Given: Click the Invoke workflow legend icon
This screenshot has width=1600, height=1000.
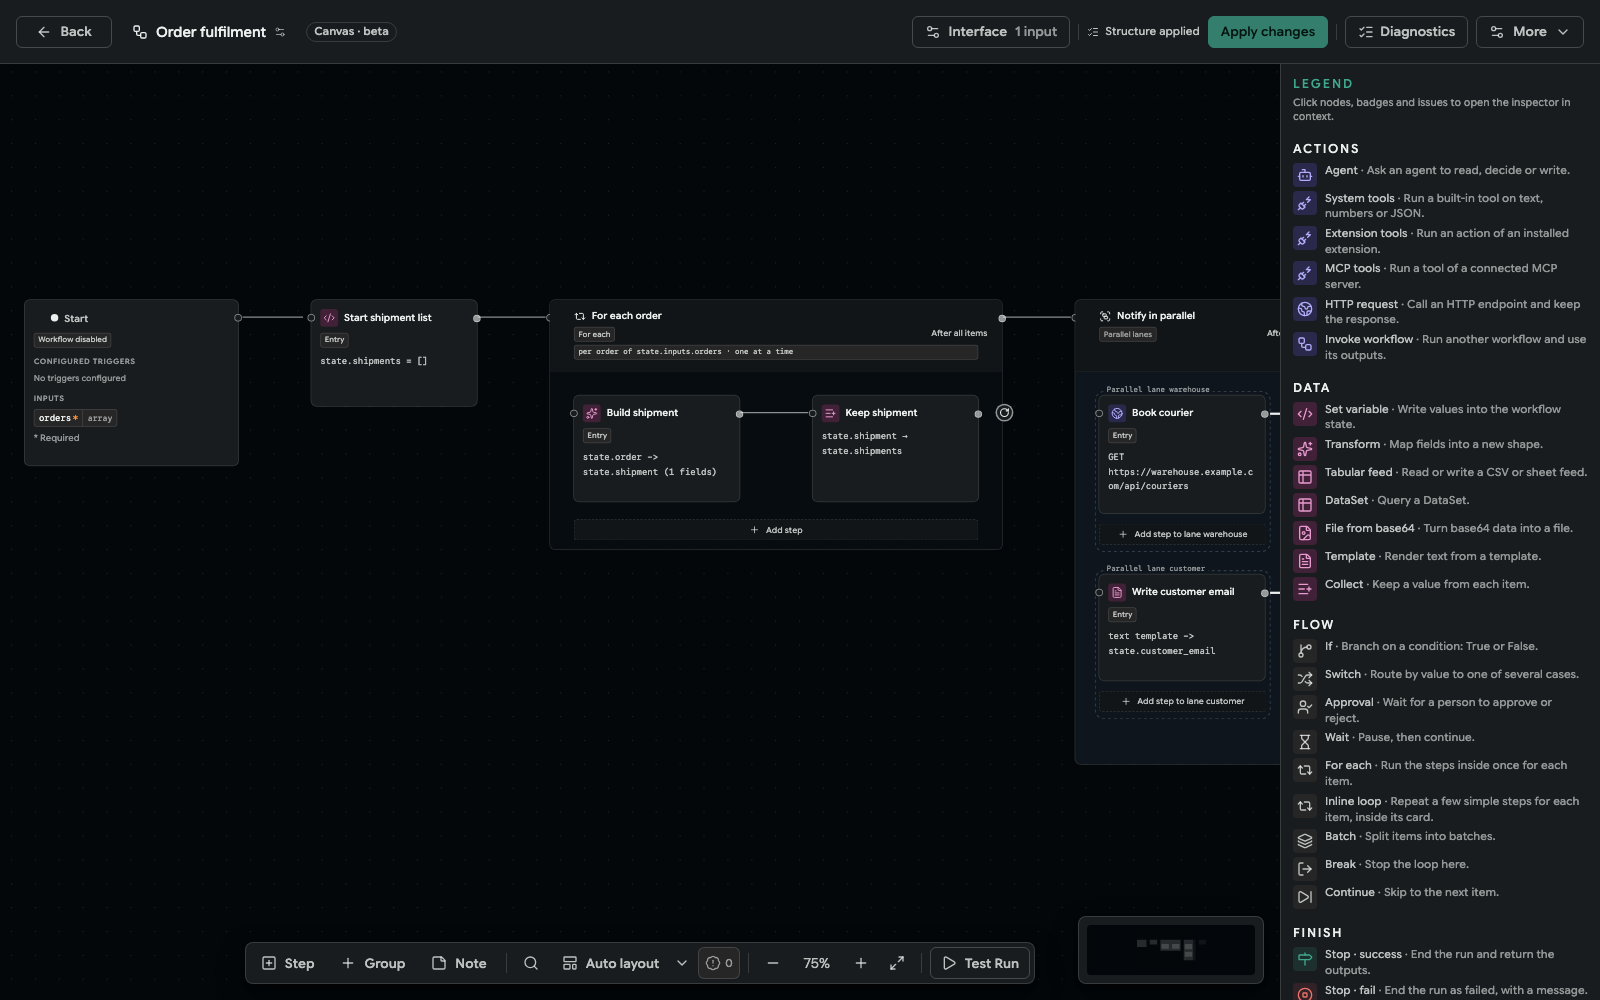Looking at the screenshot, I should (1305, 344).
